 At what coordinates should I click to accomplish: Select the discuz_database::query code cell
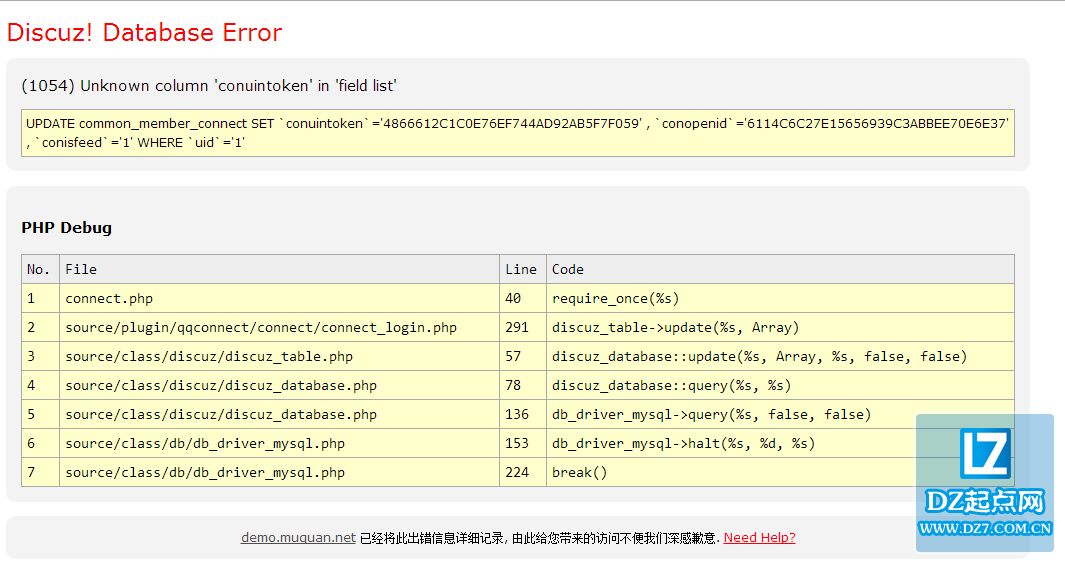(x=780, y=385)
